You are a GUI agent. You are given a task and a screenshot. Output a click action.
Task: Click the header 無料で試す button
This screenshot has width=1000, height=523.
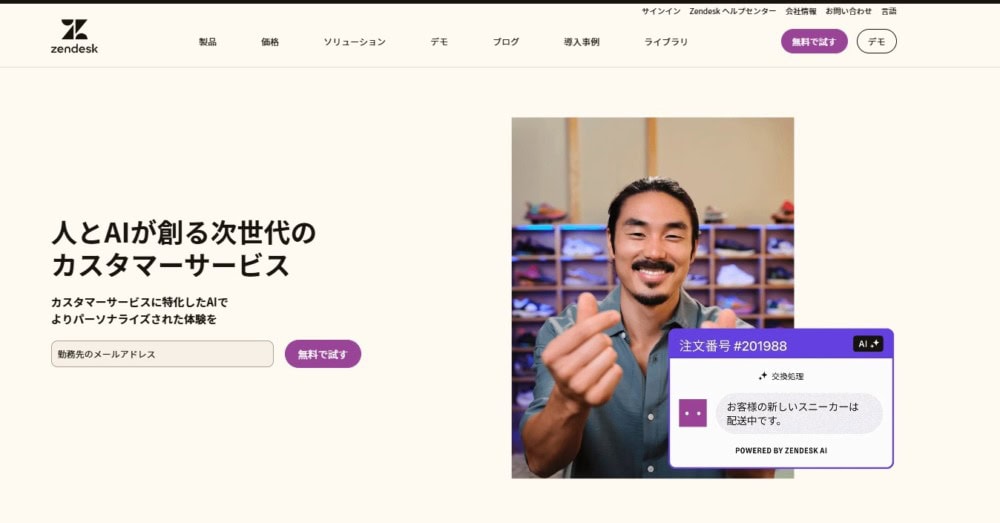tap(814, 41)
